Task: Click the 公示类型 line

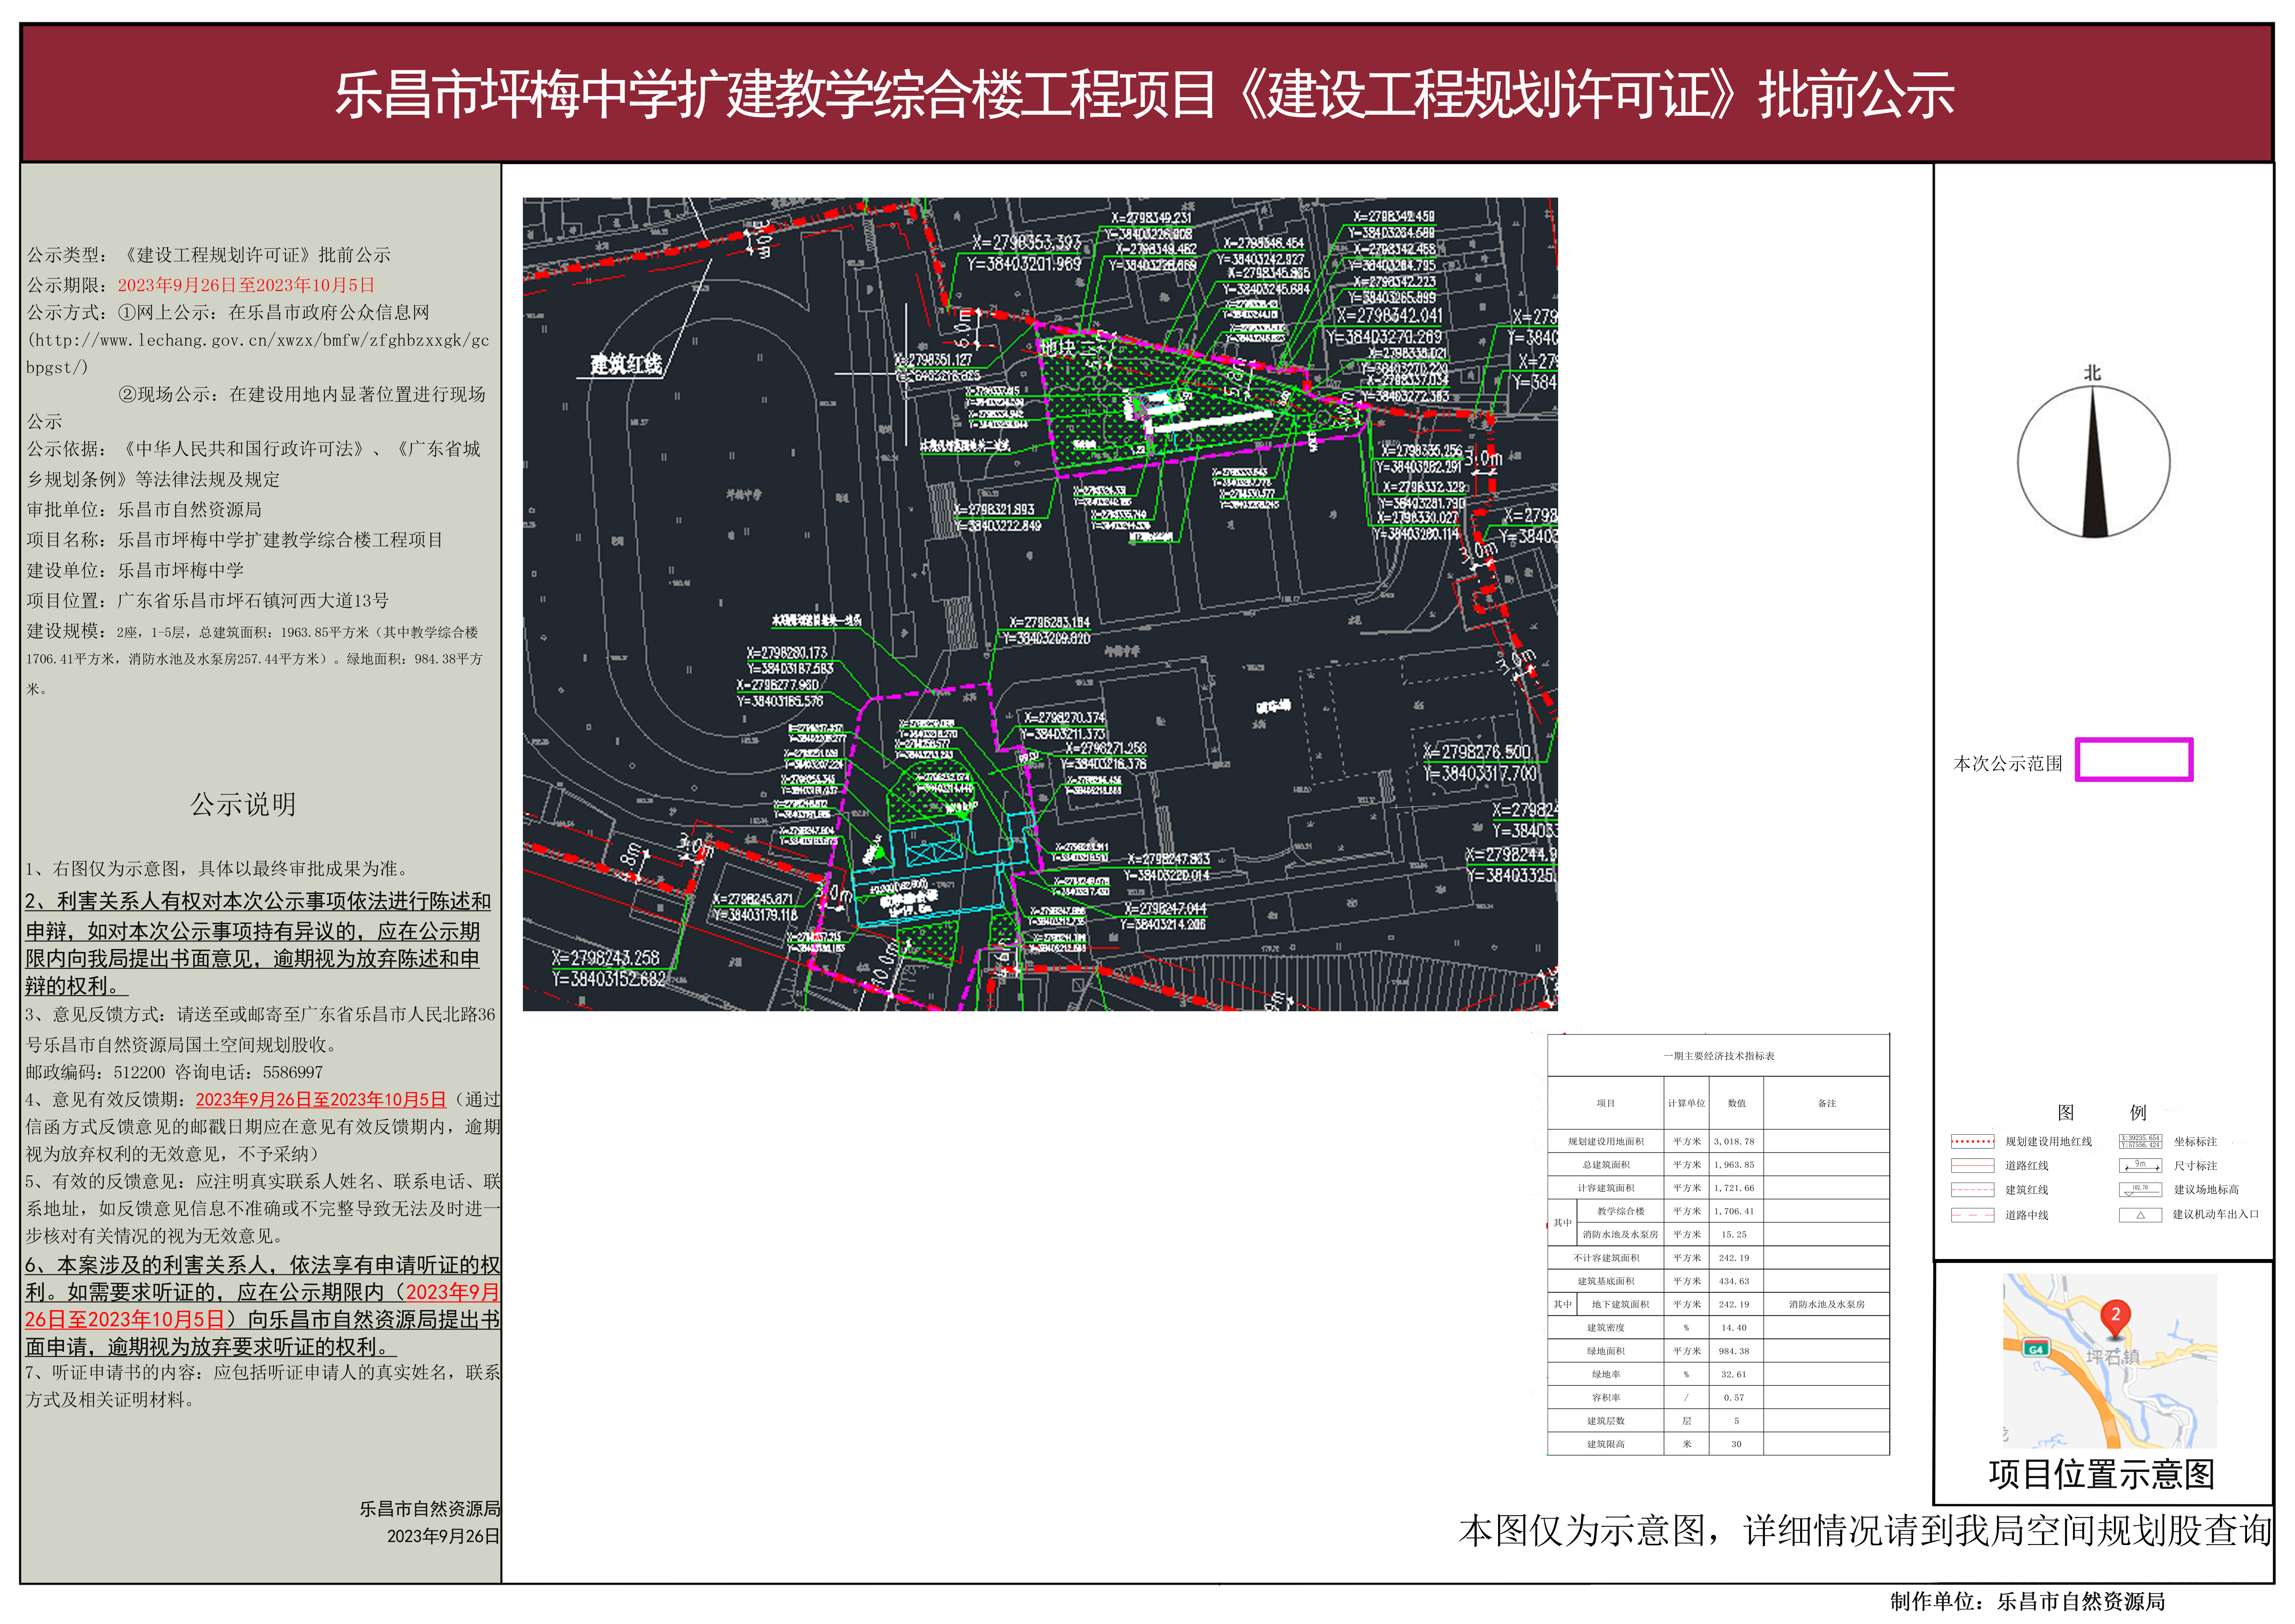Action: tap(208, 255)
